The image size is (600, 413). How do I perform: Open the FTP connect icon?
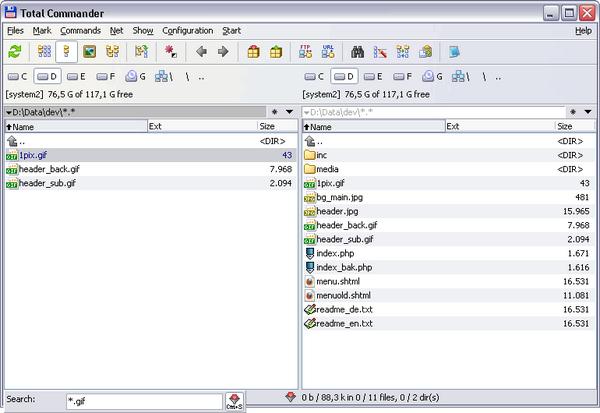[x=305, y=52]
